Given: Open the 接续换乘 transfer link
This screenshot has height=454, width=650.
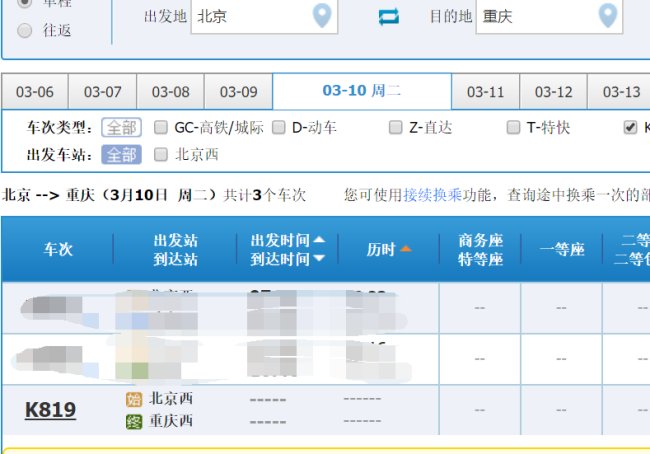Looking at the screenshot, I should click(432, 194).
